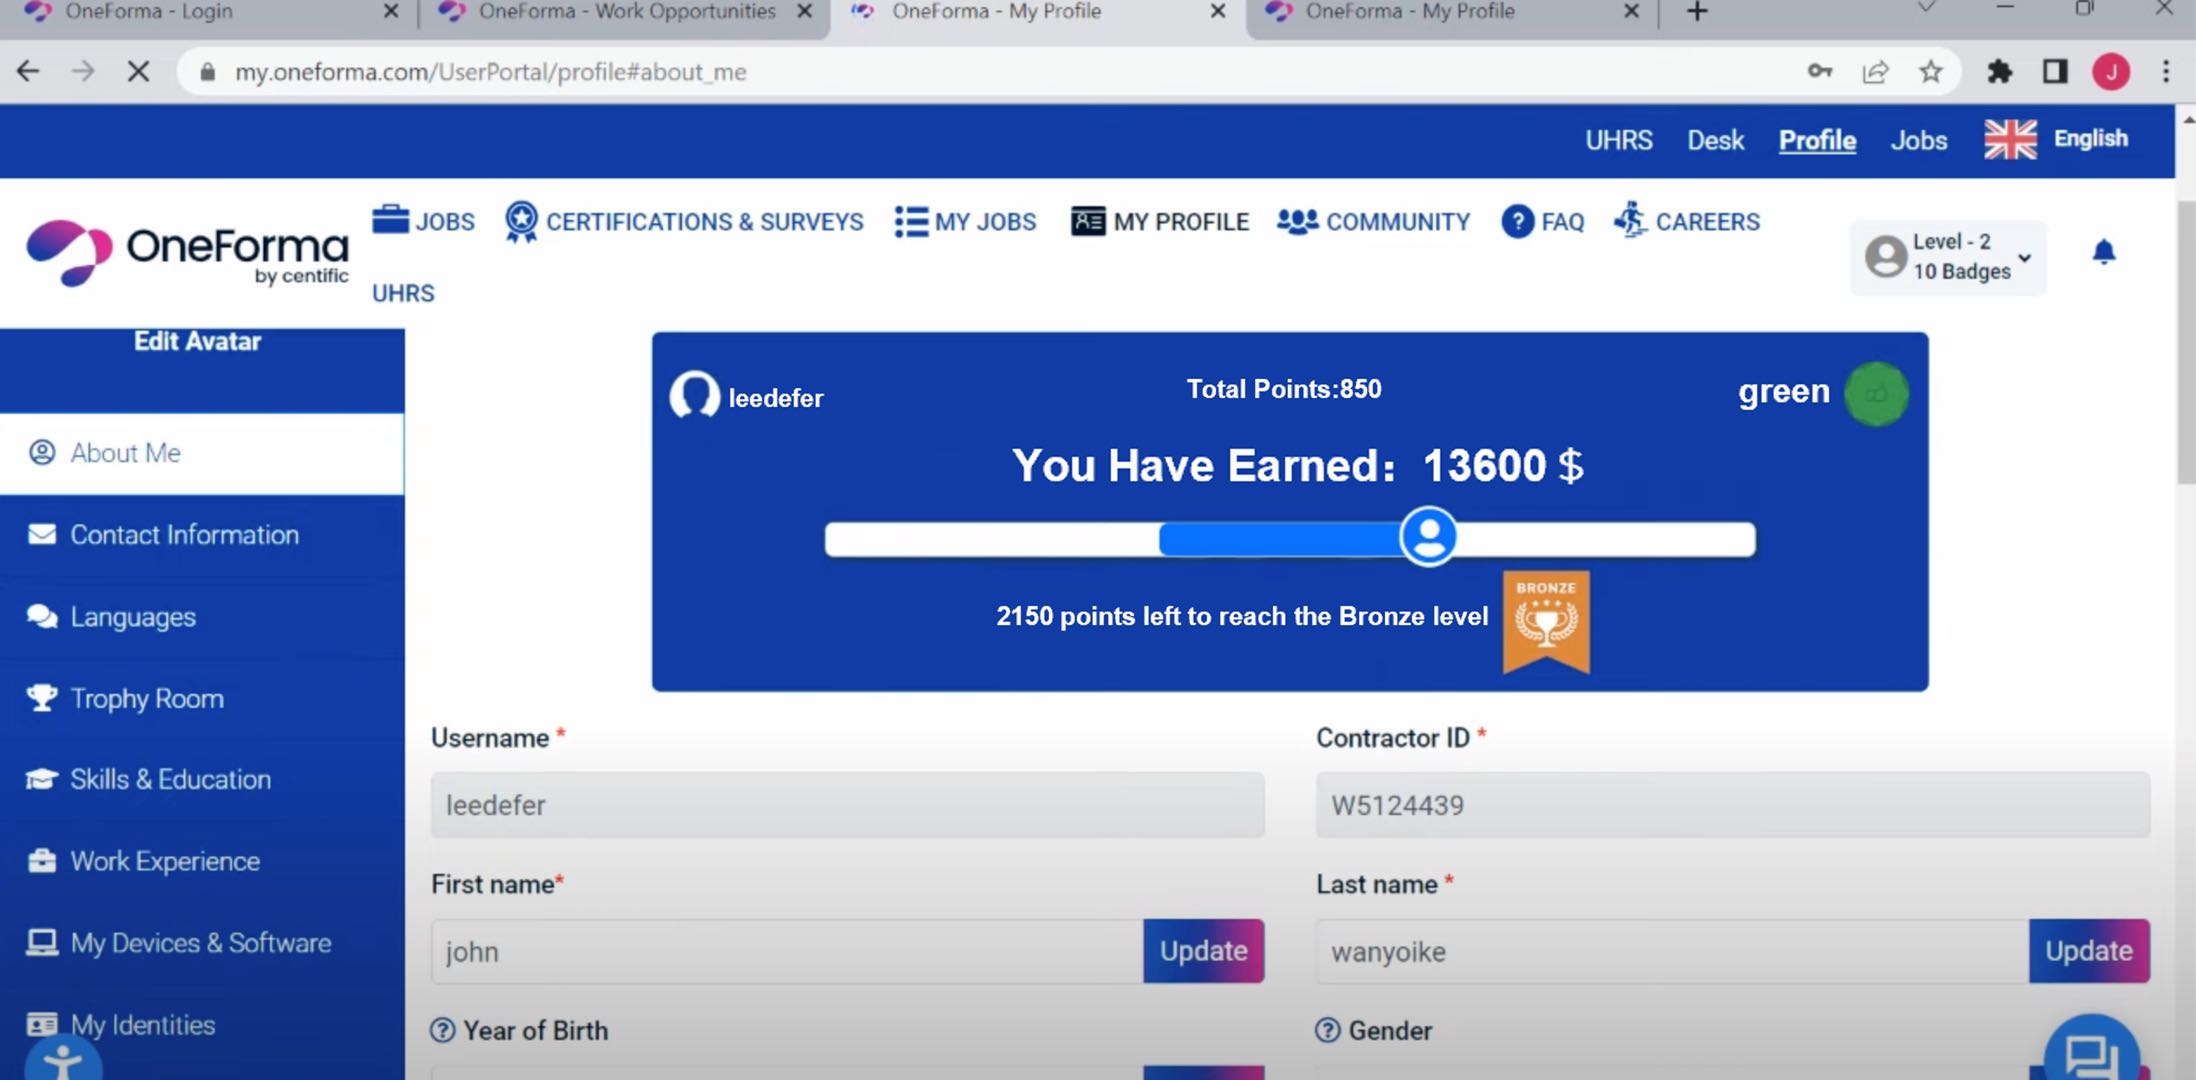Open the COMMUNITY menu item
Screen dimensions: 2196x1080
tap(1373, 221)
